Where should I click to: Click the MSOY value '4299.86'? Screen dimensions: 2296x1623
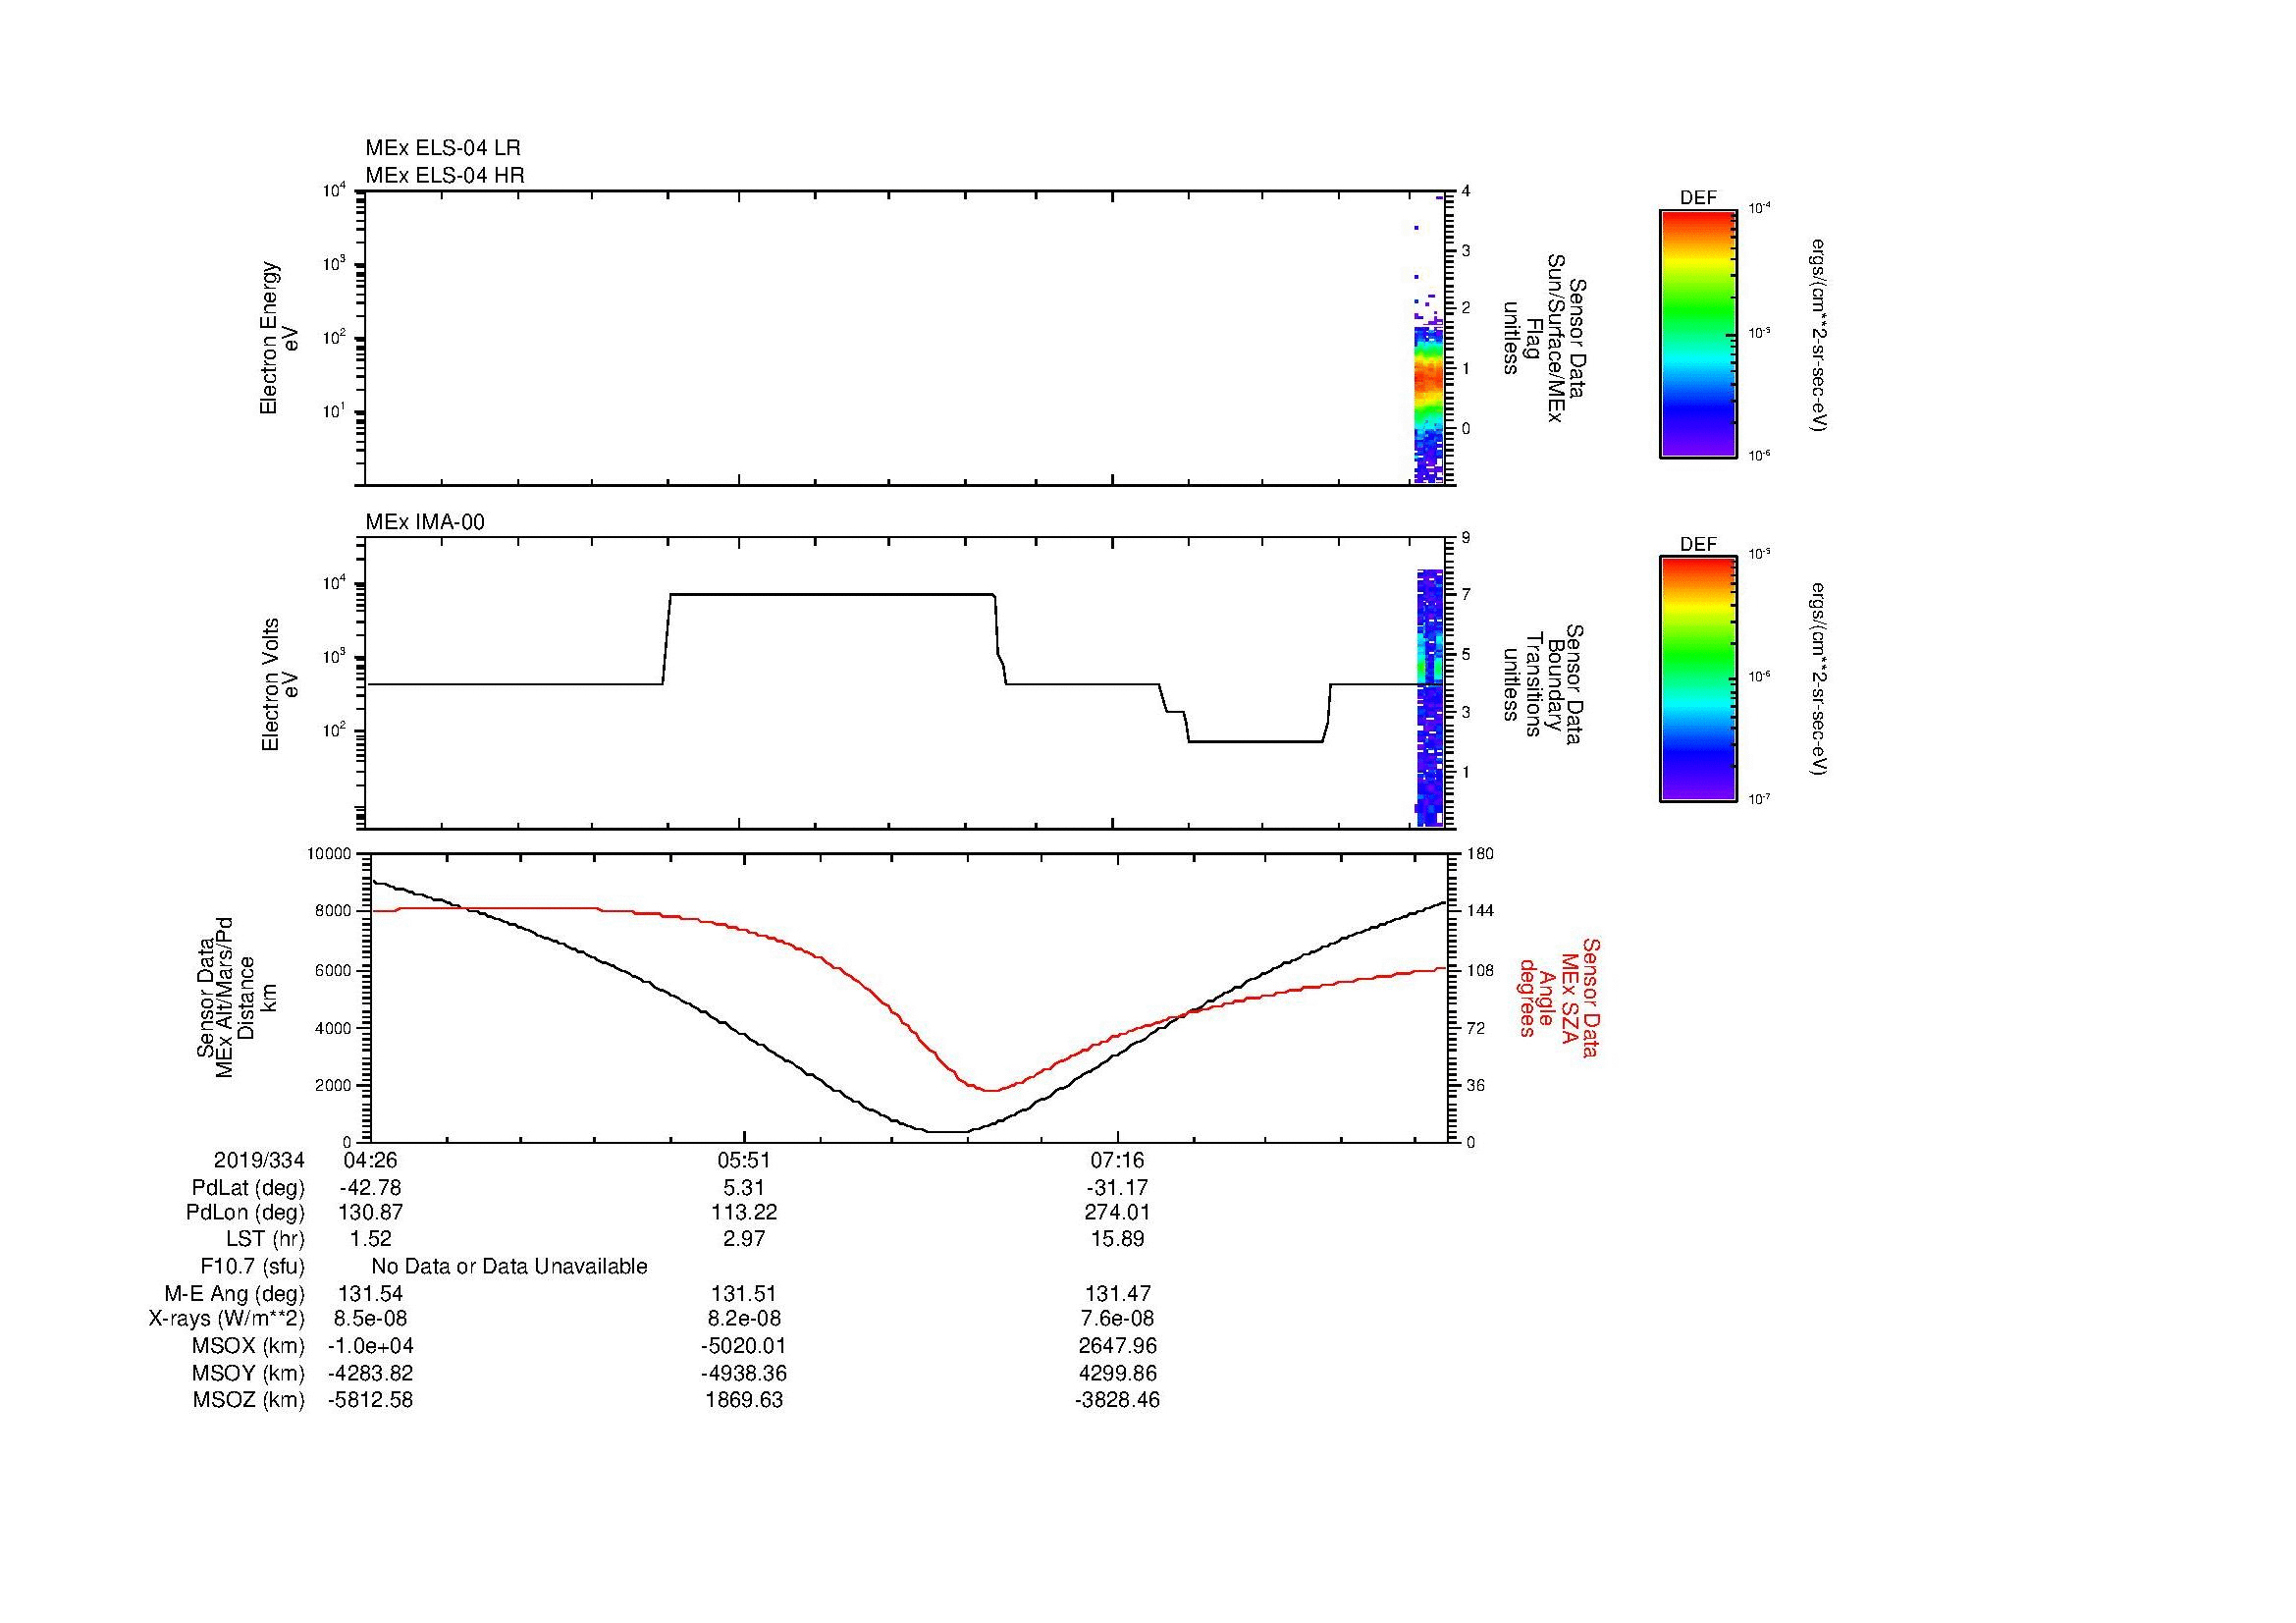click(x=1117, y=1373)
